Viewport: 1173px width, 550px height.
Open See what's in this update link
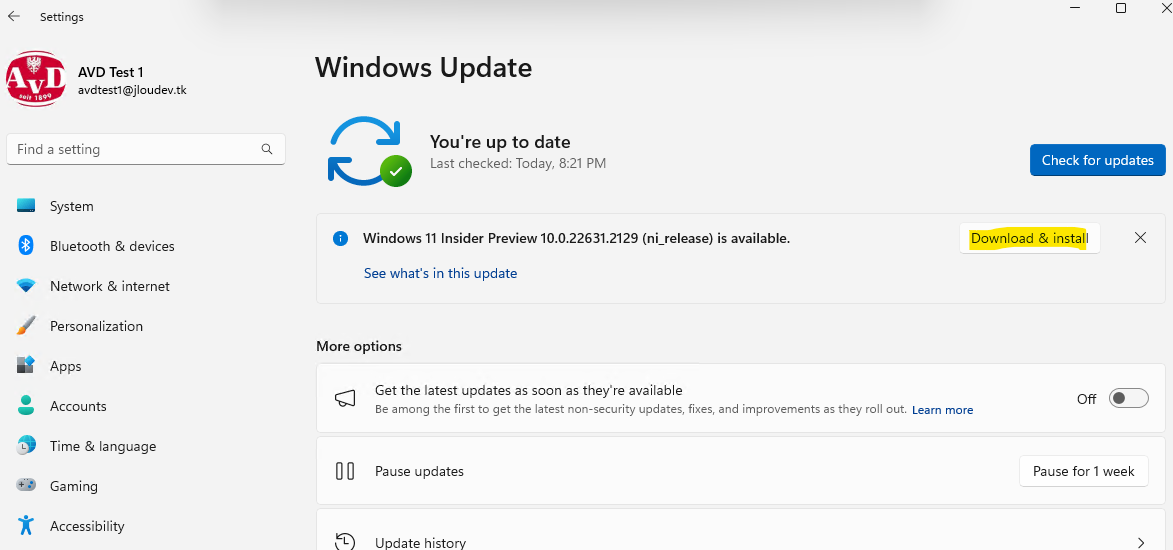pyautogui.click(x=441, y=273)
